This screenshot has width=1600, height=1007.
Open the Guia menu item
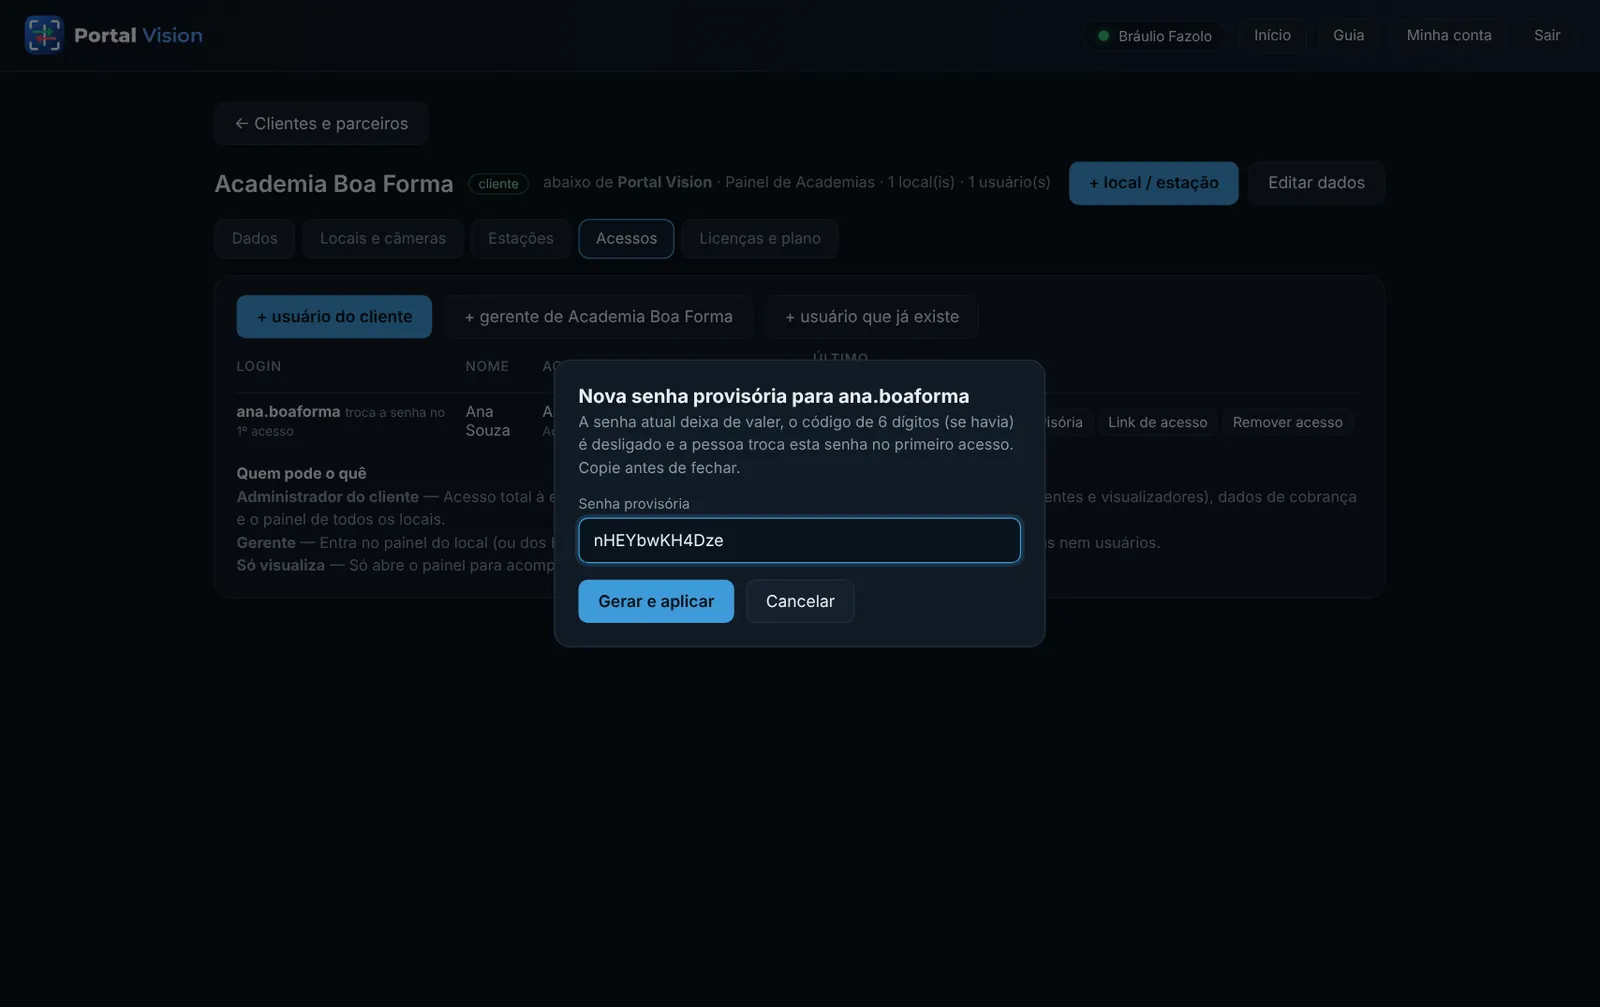1348,35
